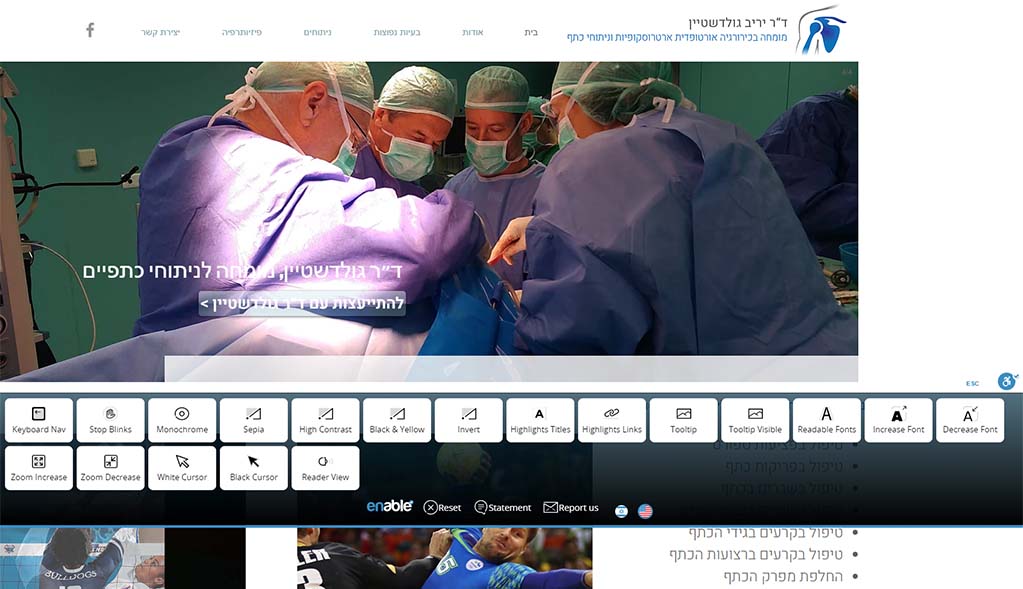Switch language to Hebrew via Israel flag
This screenshot has width=1023, height=589.
click(622, 511)
